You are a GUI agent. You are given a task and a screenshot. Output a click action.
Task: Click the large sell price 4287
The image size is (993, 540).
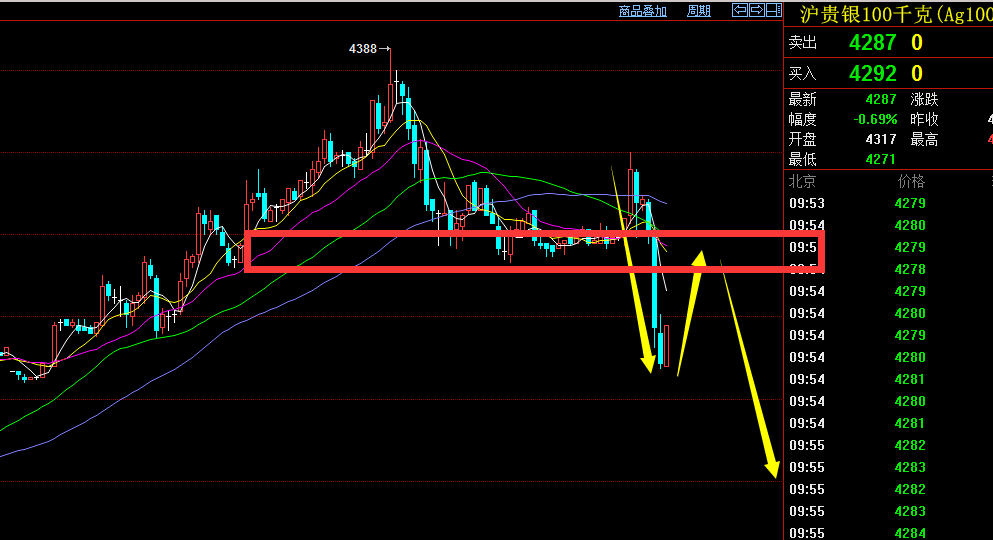coord(873,42)
